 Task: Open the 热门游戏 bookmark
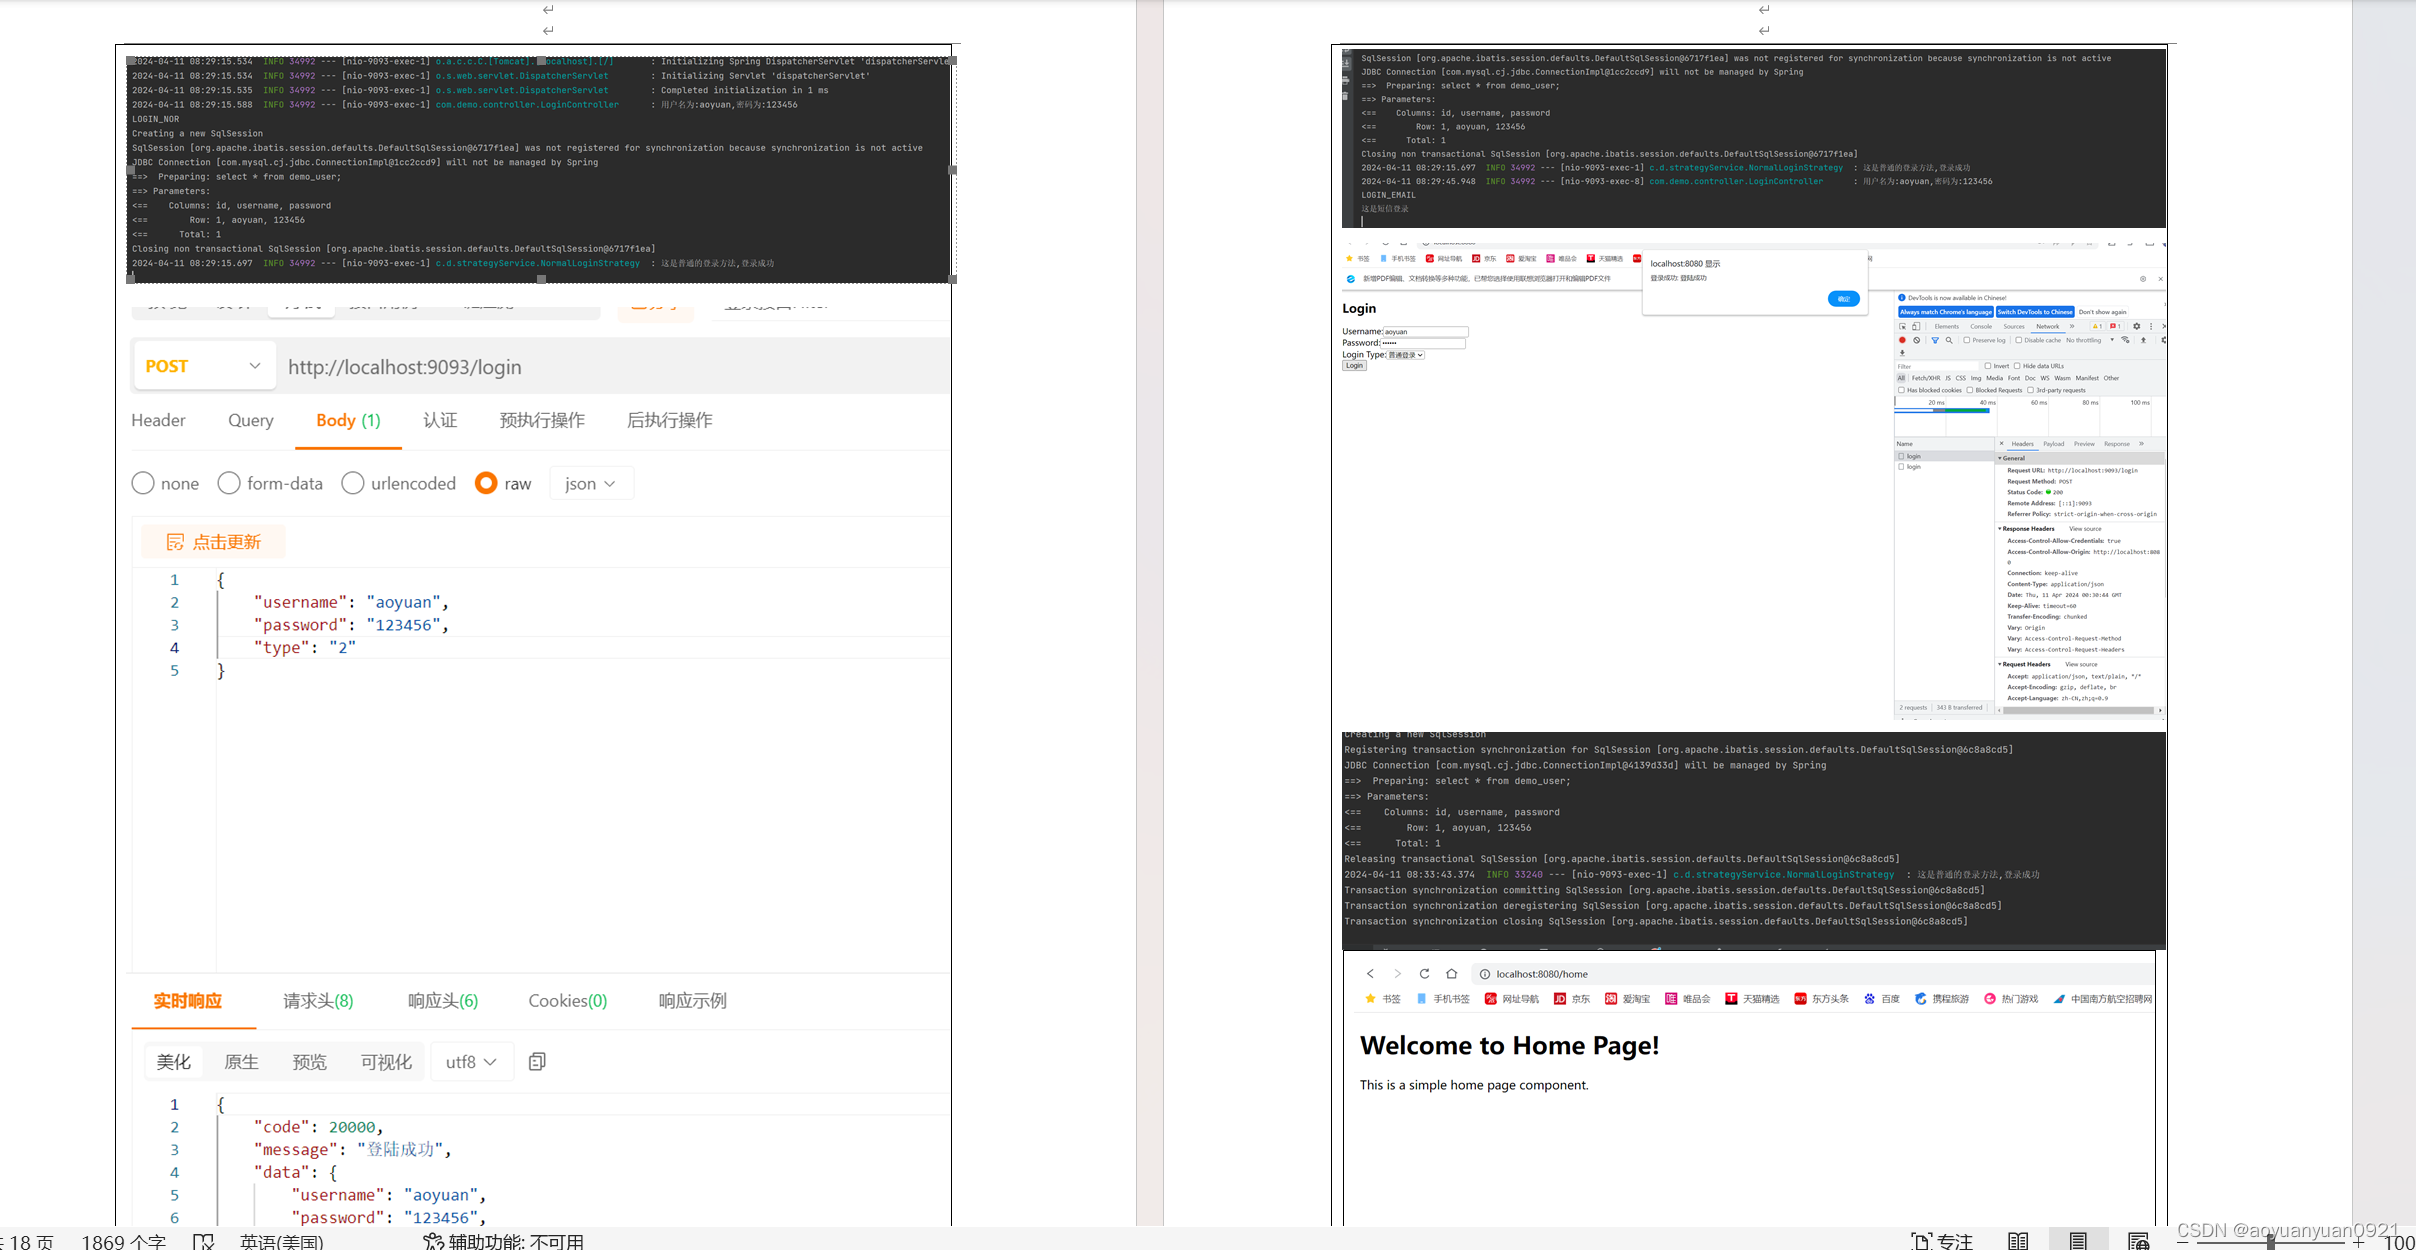point(2011,999)
